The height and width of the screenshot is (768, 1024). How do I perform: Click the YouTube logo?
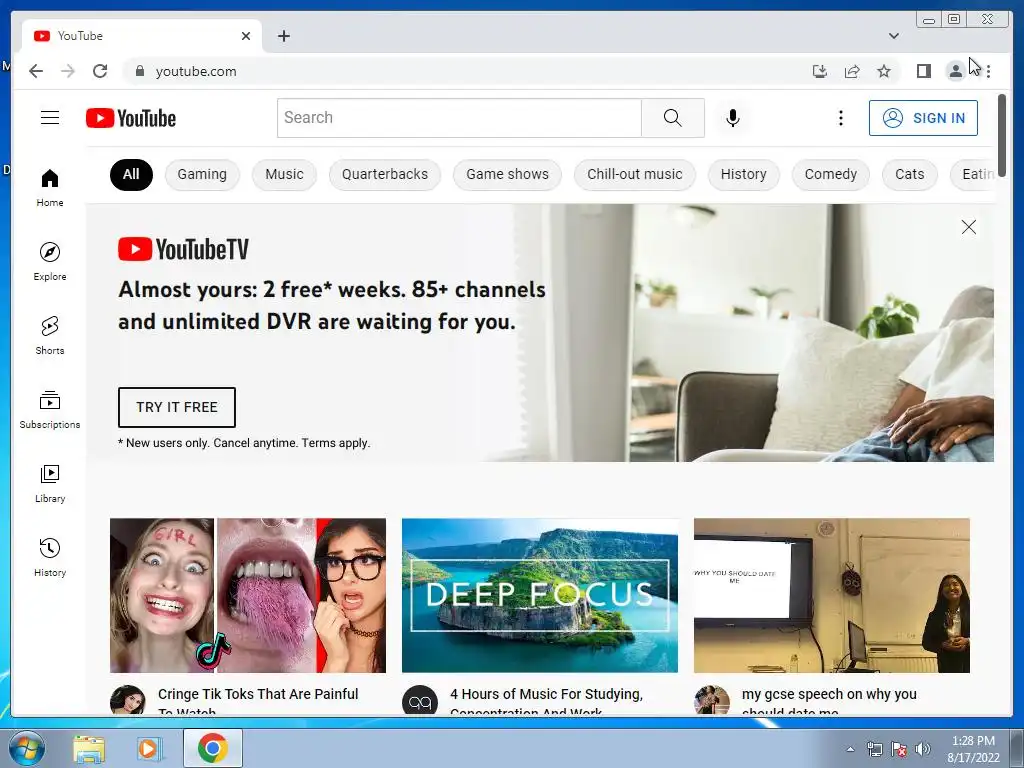pyautogui.click(x=131, y=118)
